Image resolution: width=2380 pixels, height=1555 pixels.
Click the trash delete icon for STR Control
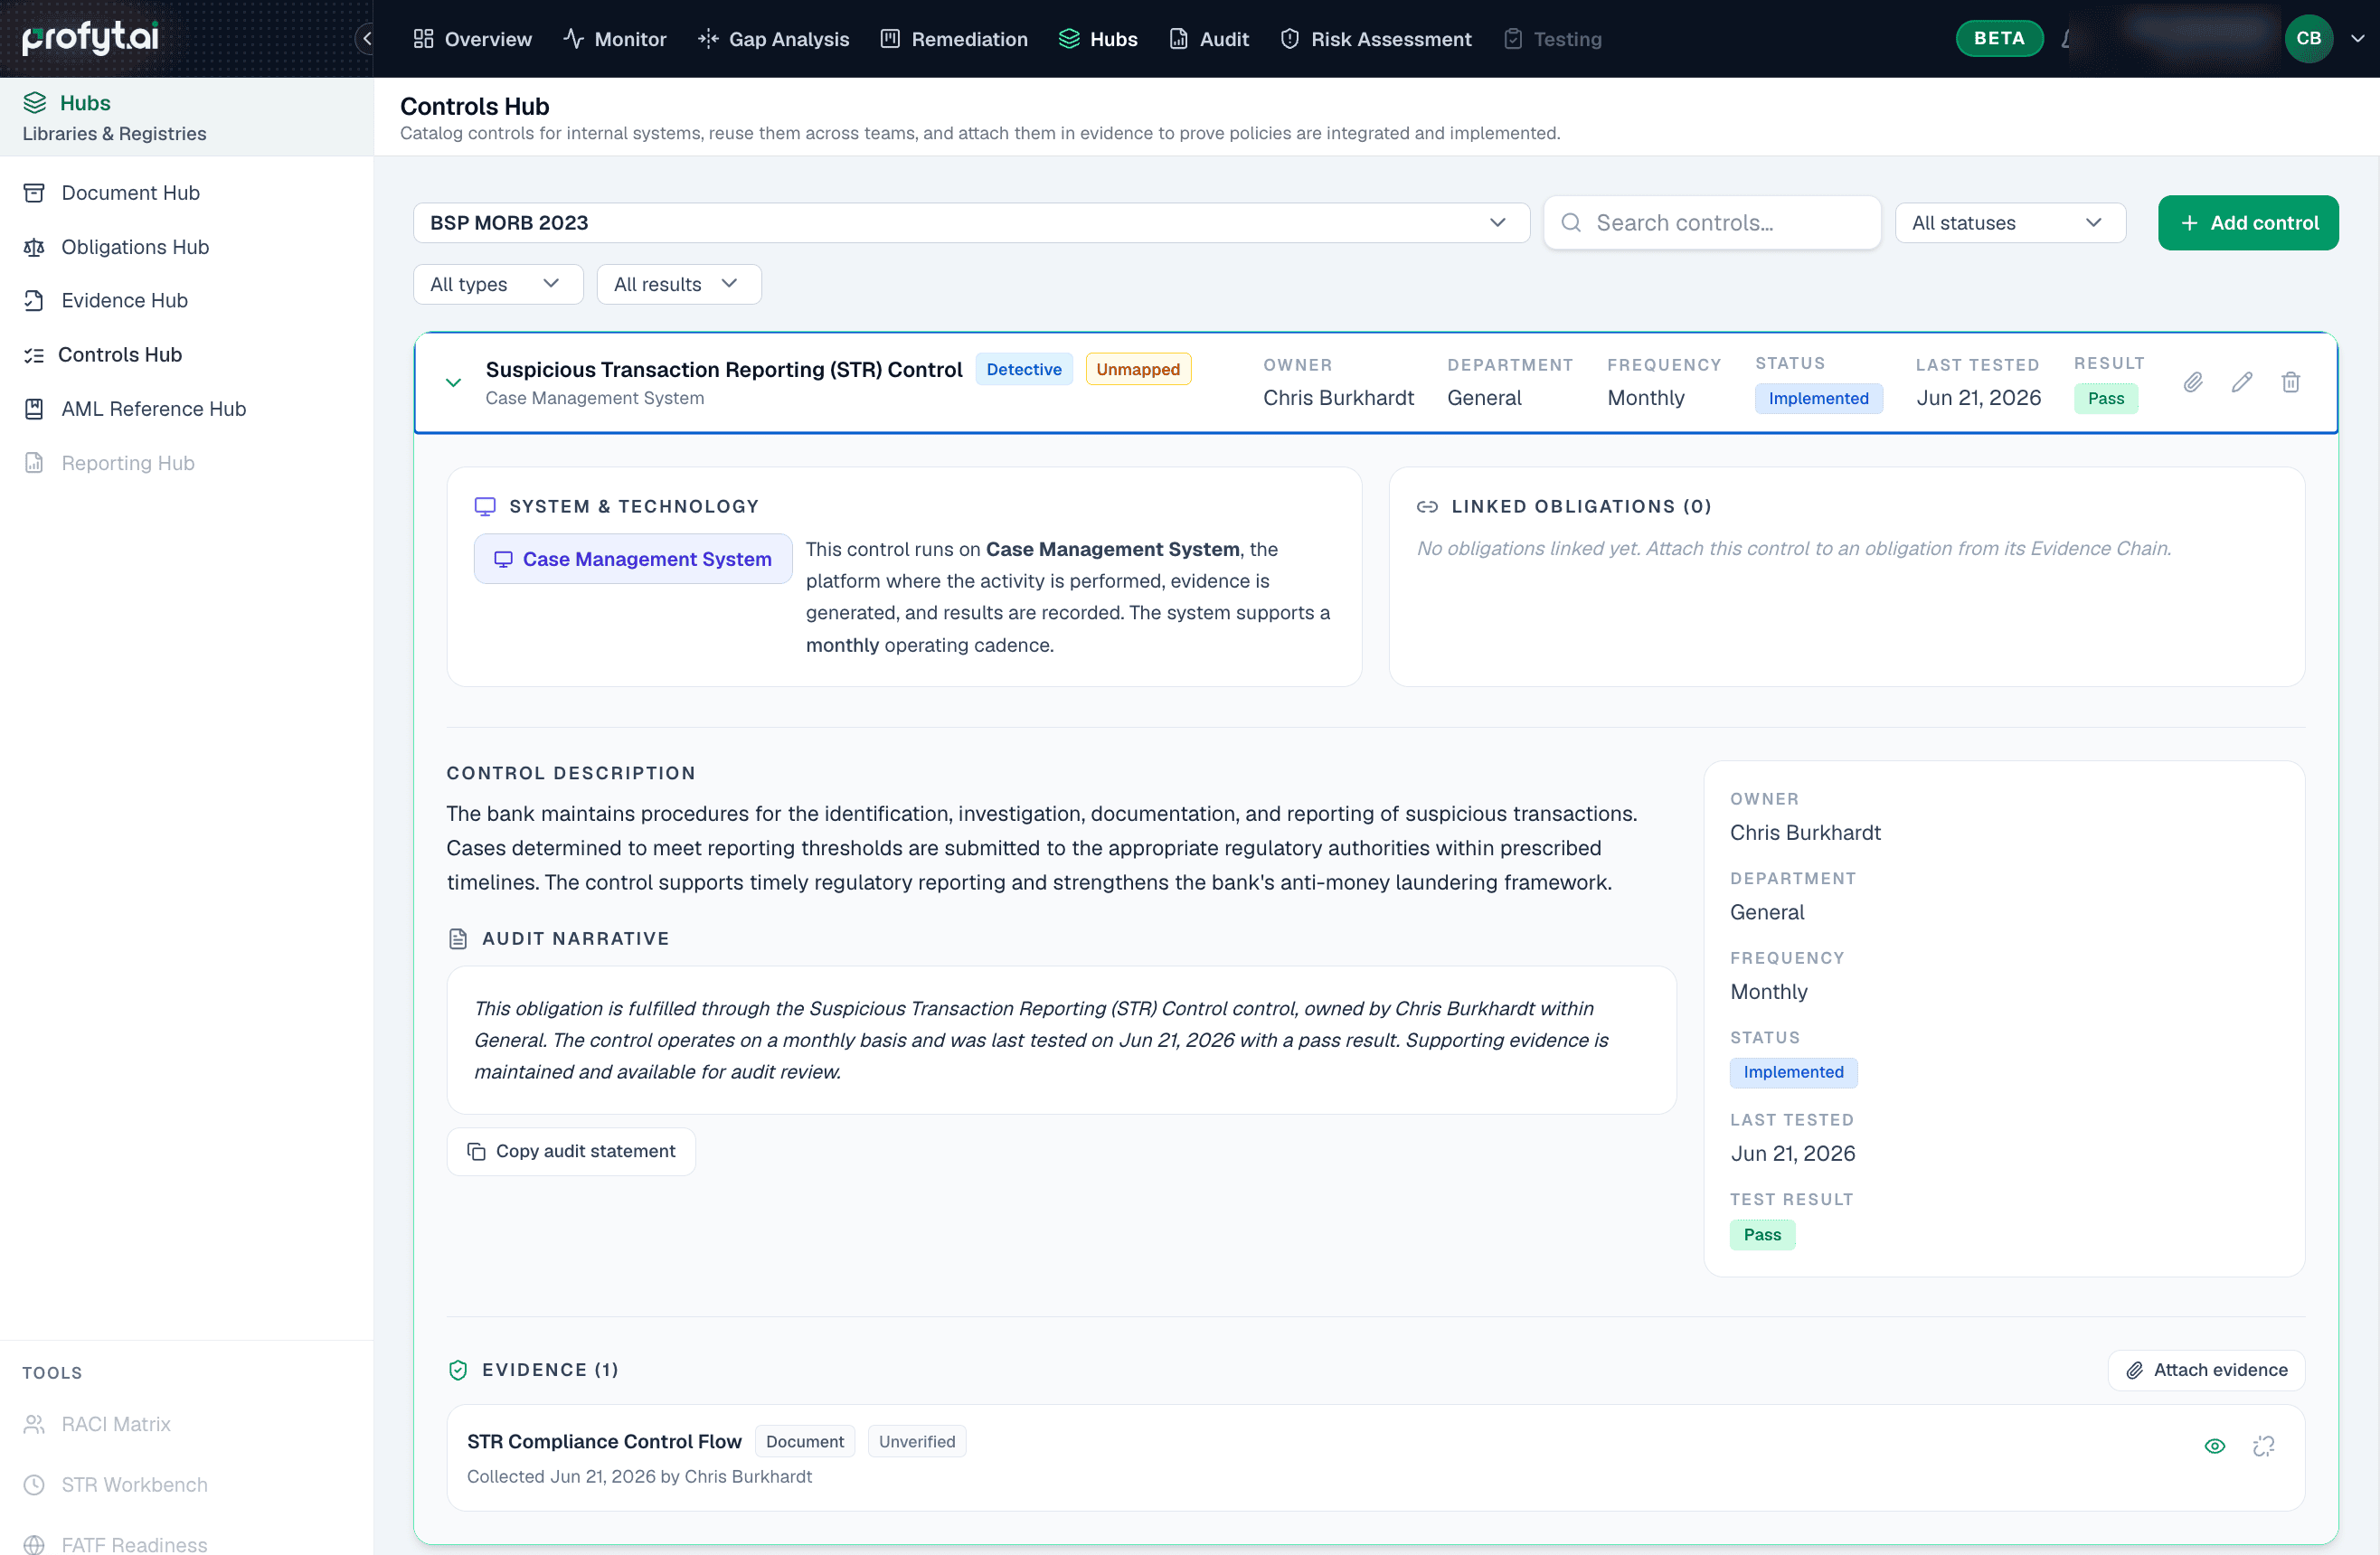[x=2290, y=382]
